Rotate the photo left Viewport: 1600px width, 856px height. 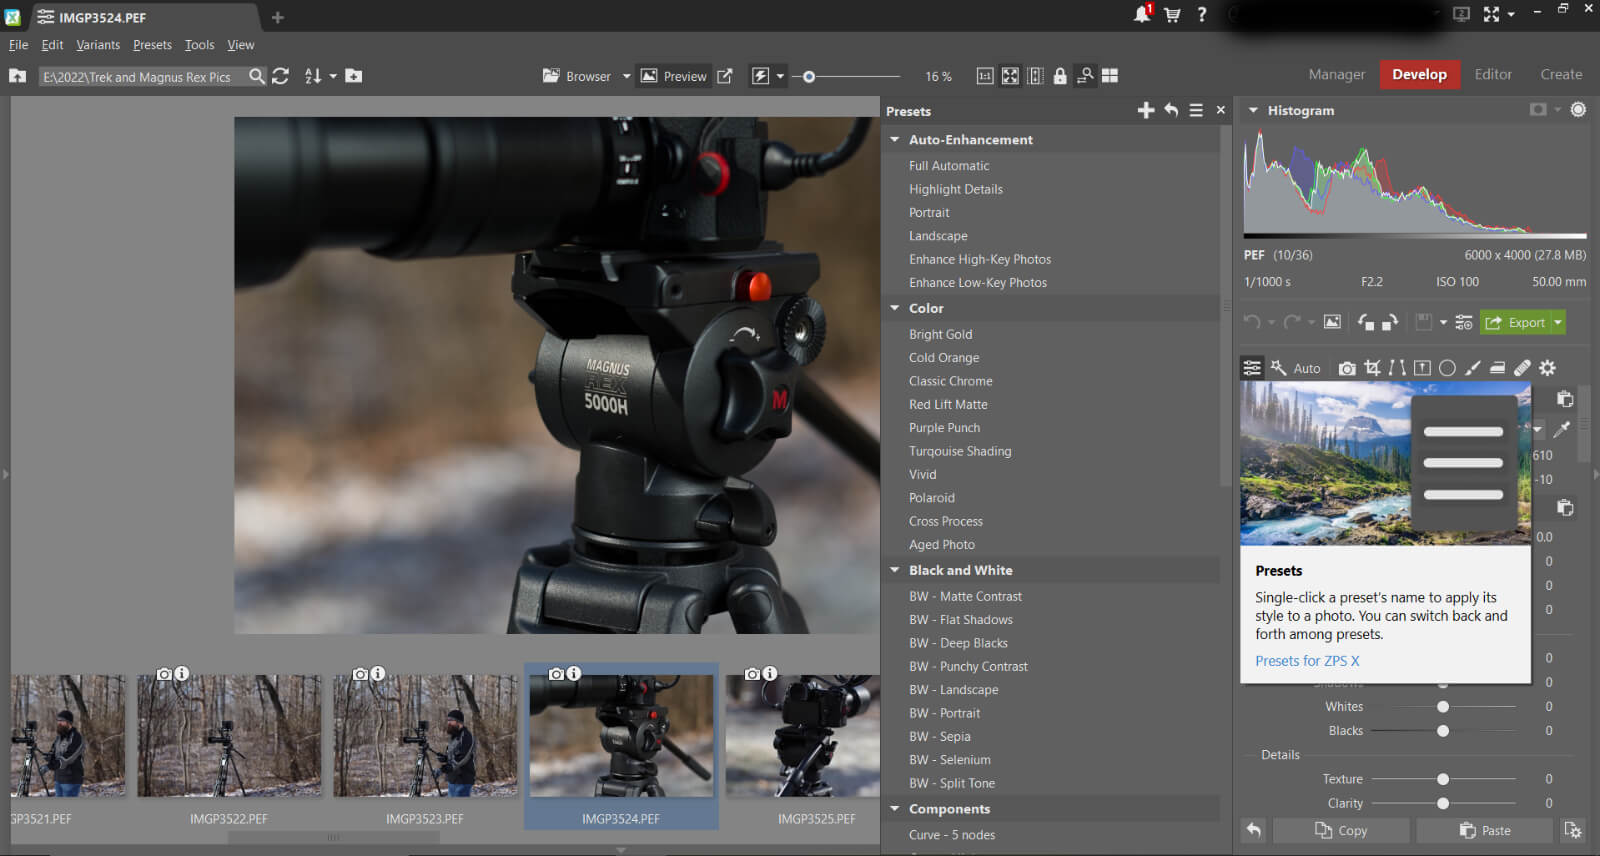(x=1366, y=322)
